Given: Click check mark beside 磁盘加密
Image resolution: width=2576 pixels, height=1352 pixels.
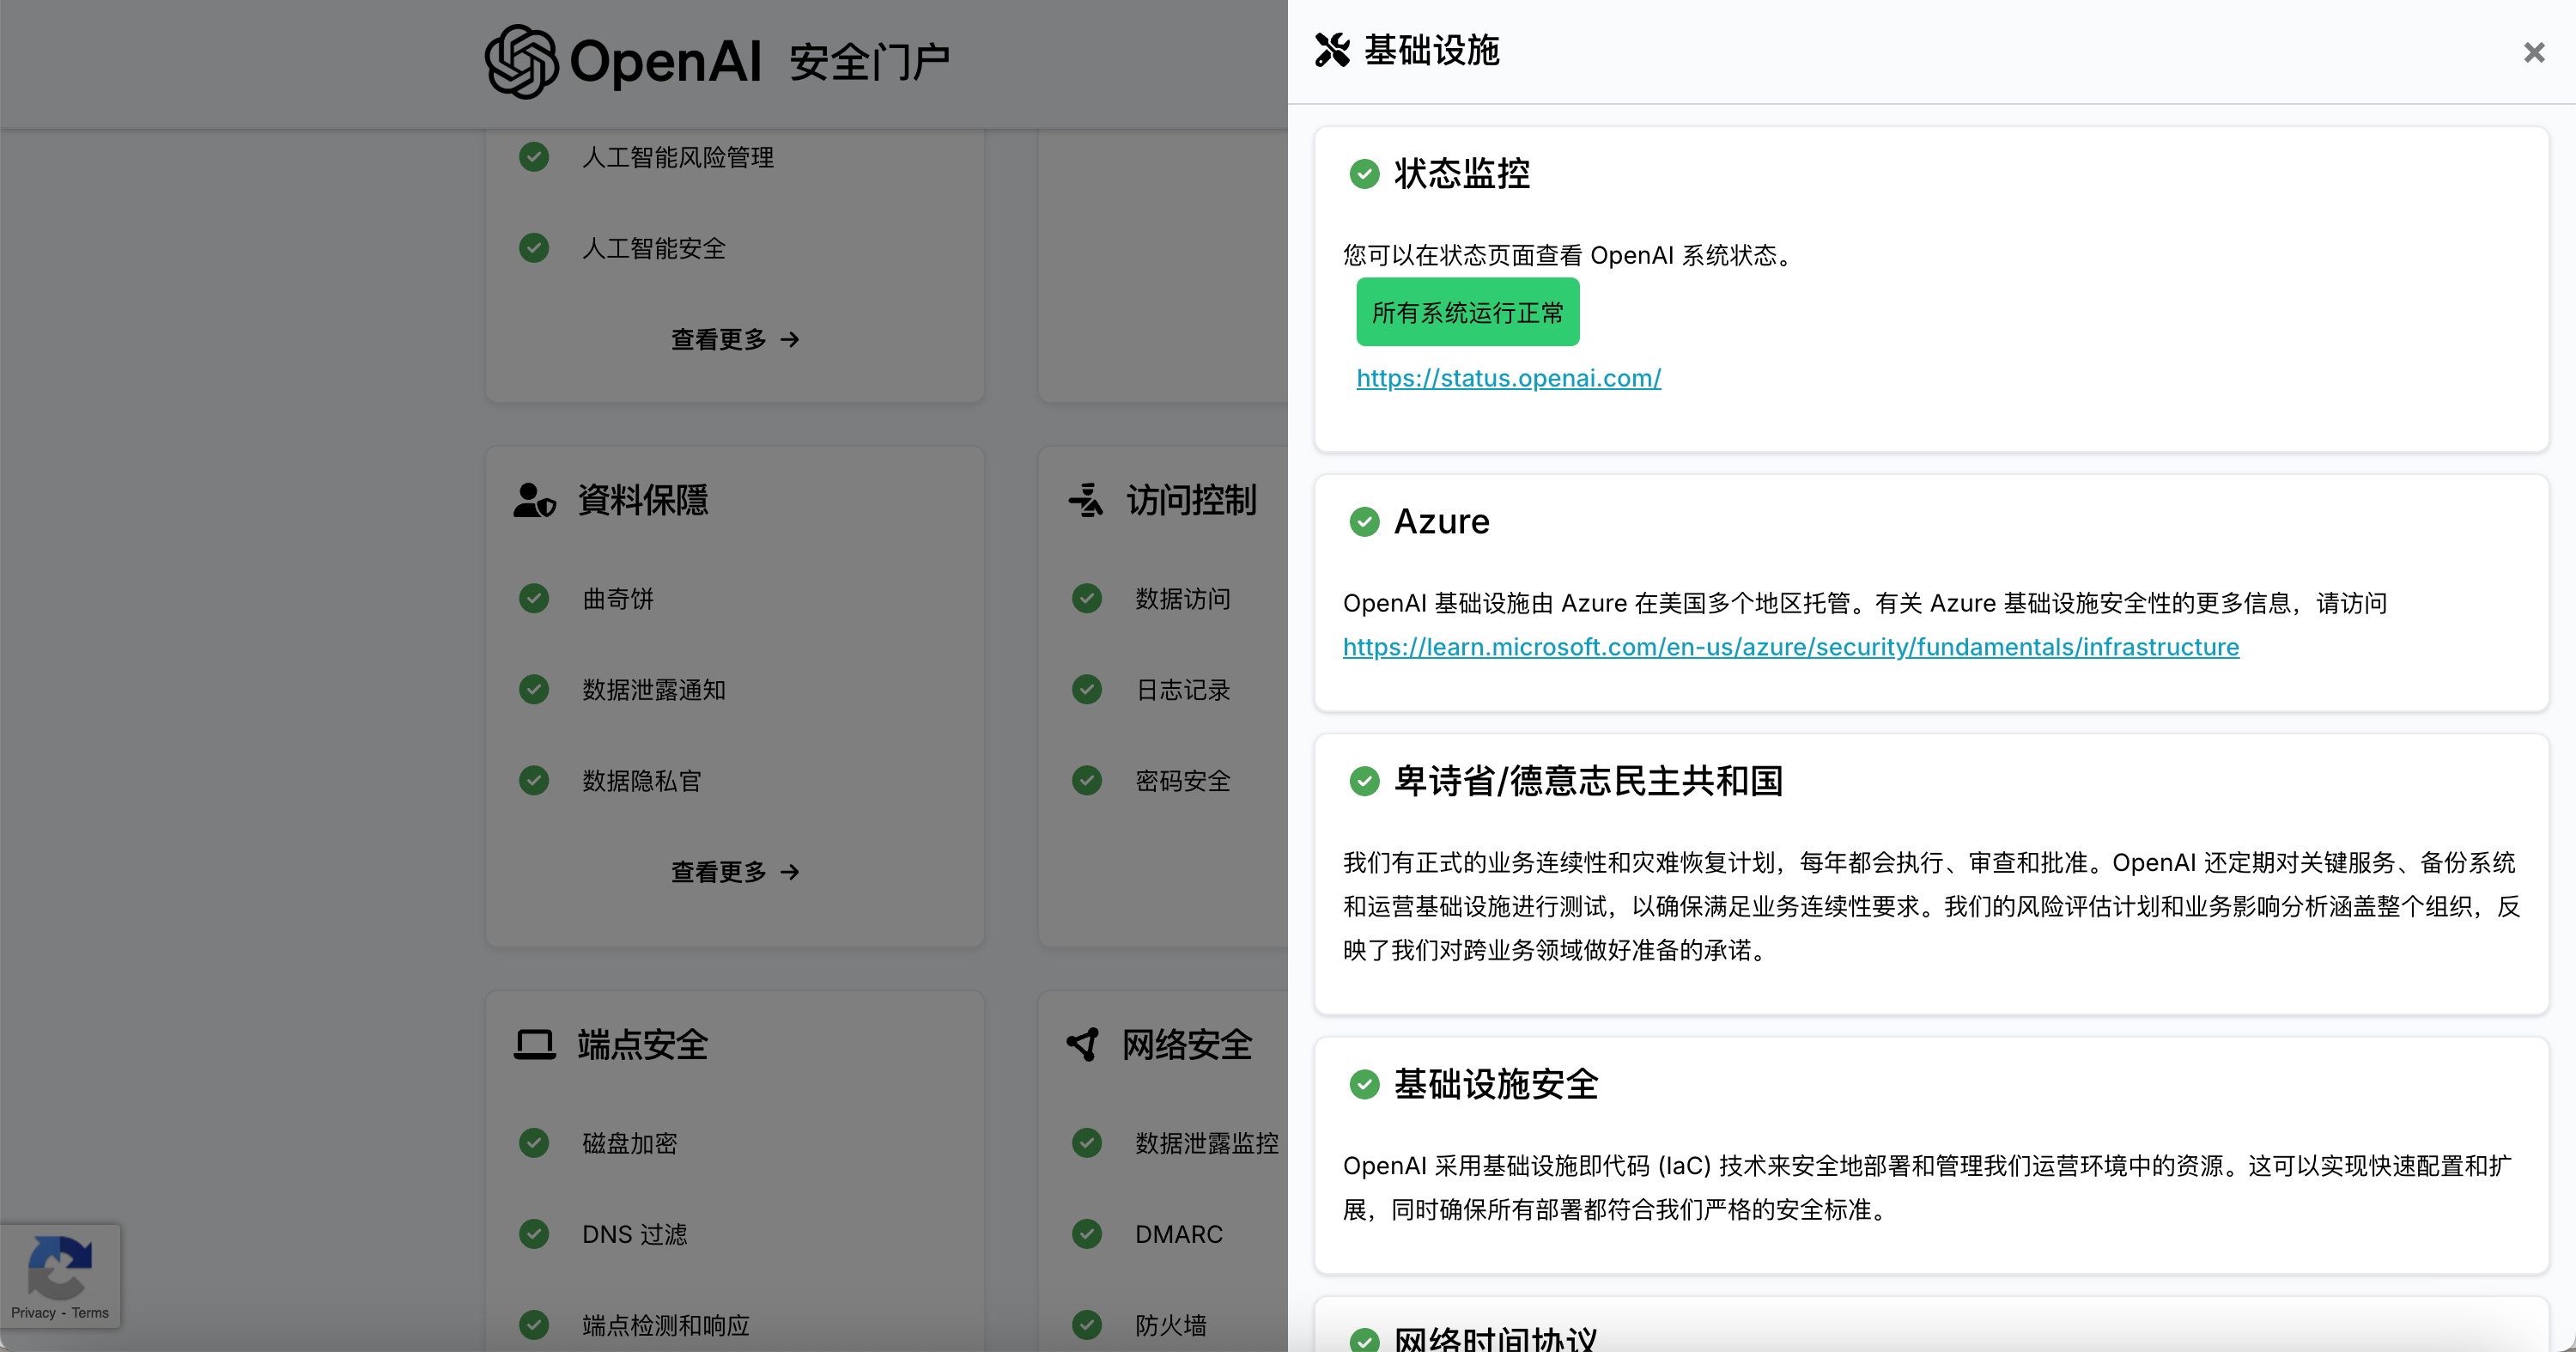Looking at the screenshot, I should point(534,1143).
